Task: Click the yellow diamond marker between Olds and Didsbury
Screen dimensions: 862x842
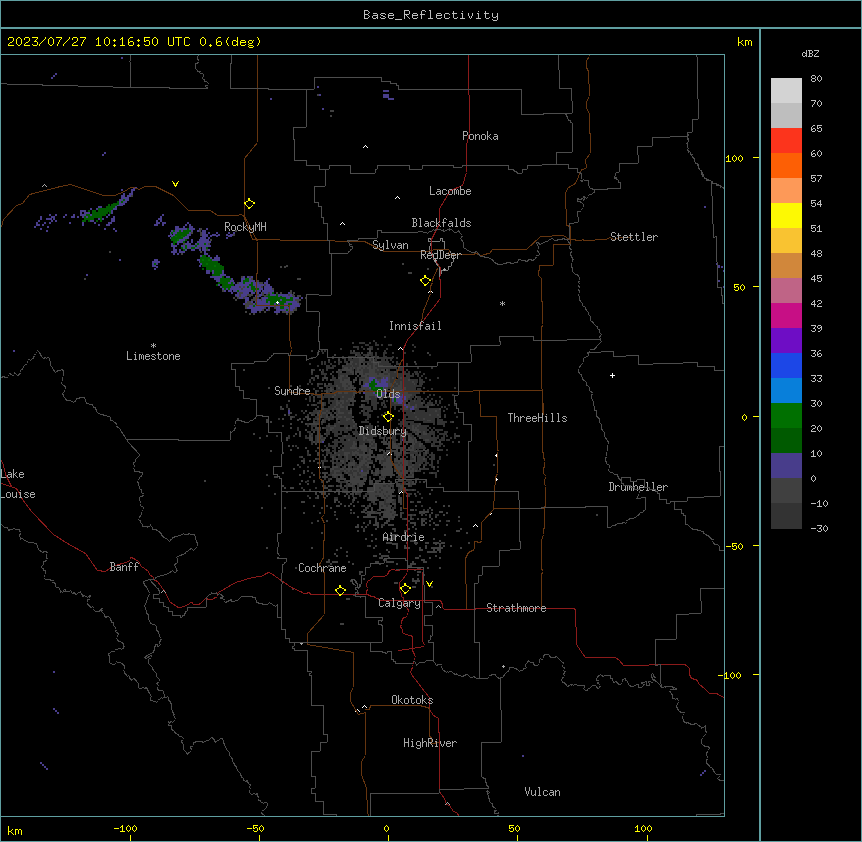Action: point(388,417)
